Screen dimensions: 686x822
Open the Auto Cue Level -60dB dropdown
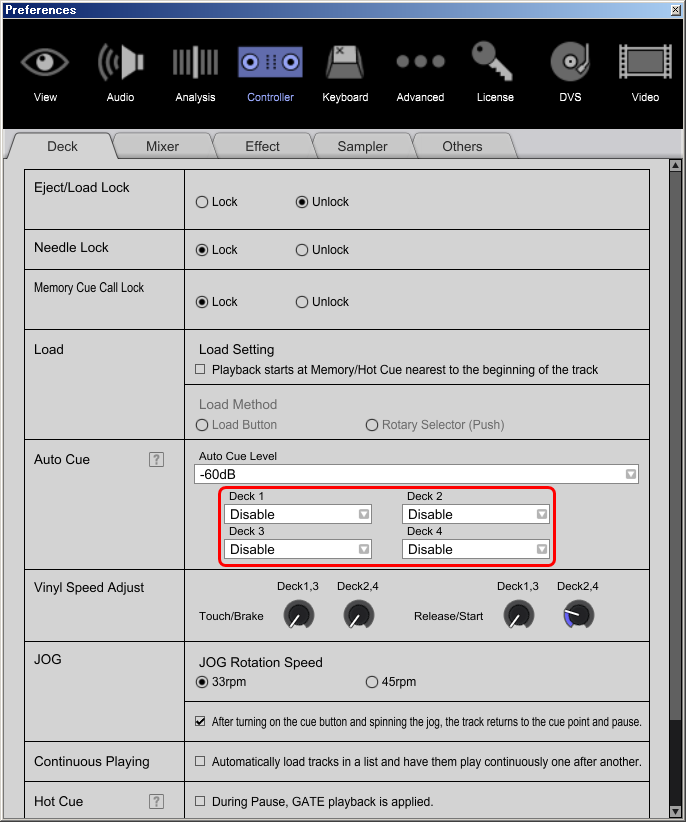click(416, 474)
